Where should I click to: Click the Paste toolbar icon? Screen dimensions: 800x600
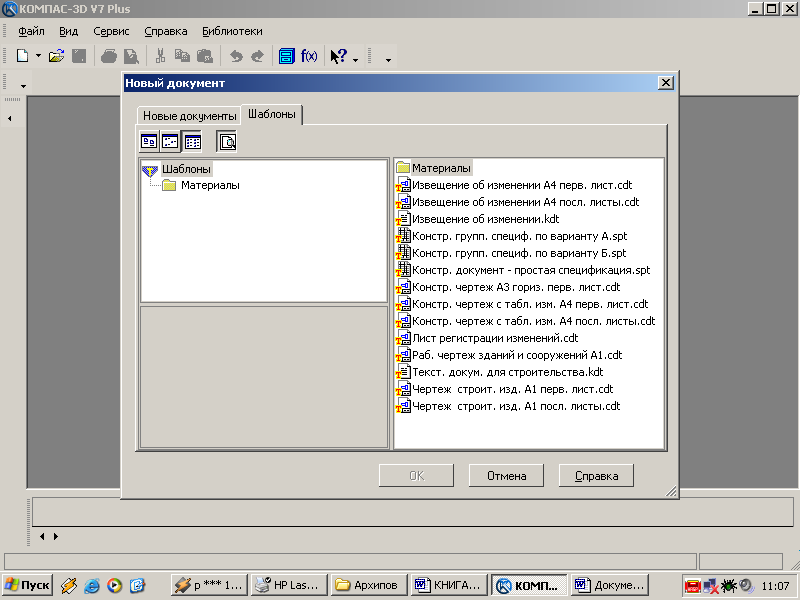[205, 56]
